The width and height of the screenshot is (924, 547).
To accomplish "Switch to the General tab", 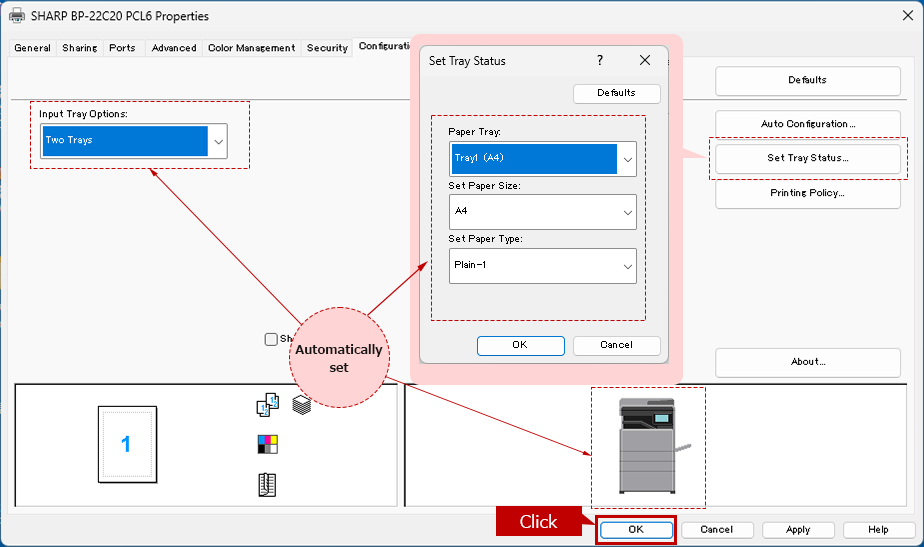I will click(x=32, y=48).
